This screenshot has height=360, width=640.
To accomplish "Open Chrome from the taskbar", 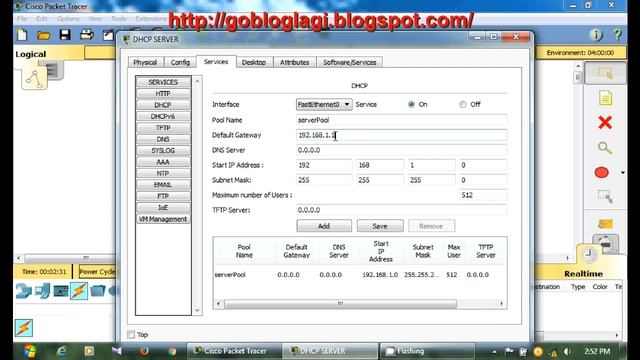I will pos(172,351).
